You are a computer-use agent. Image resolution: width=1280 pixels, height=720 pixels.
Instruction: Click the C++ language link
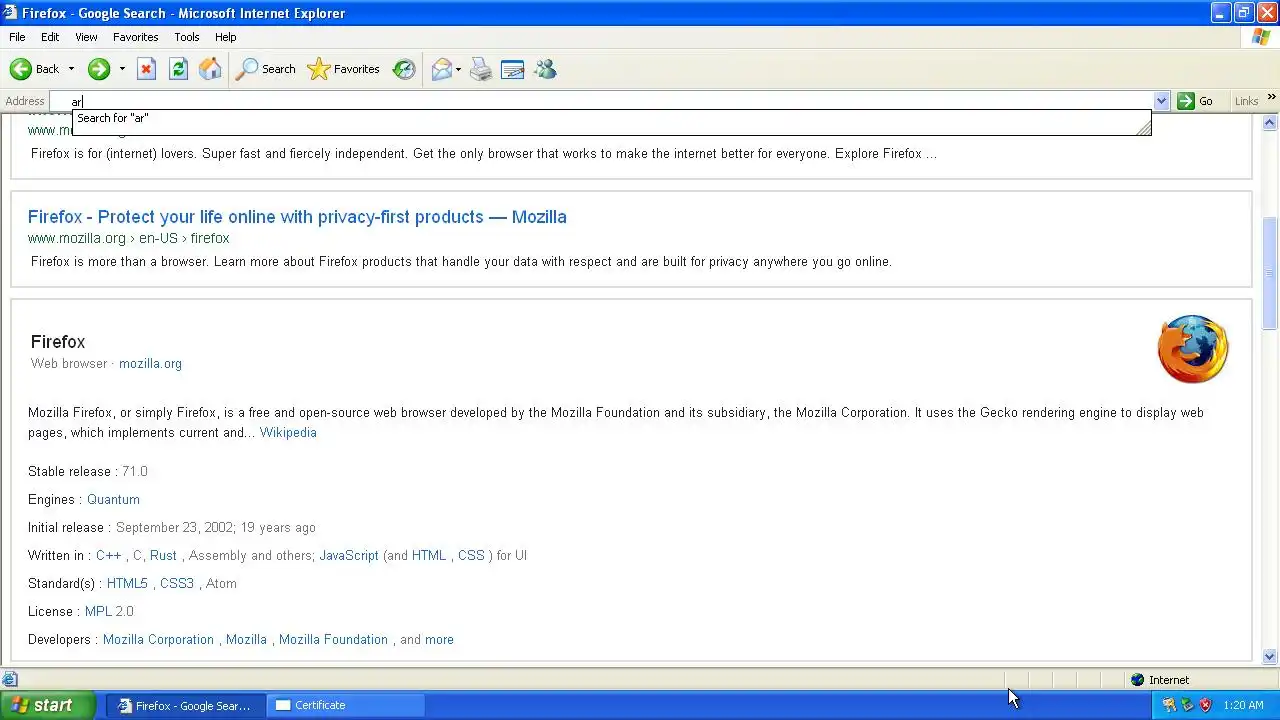click(x=108, y=556)
